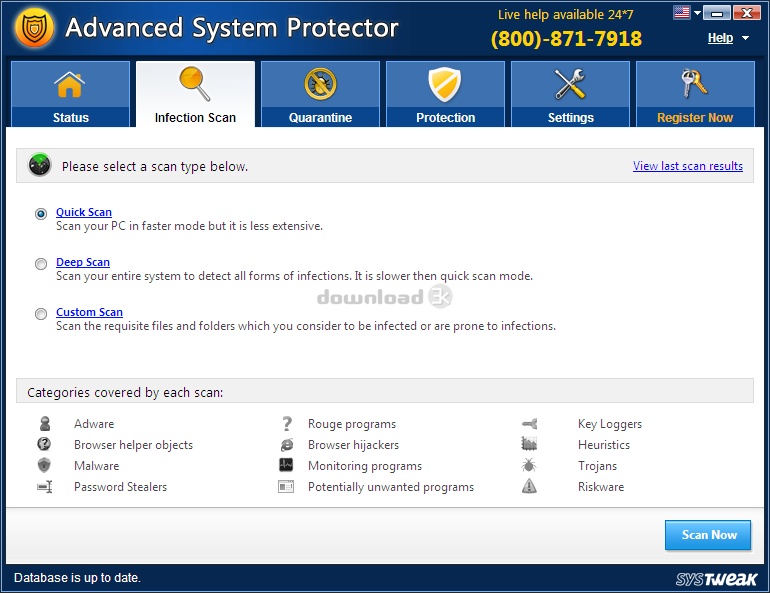
Task: Minimize the Advanced System Protector window
Action: point(717,13)
